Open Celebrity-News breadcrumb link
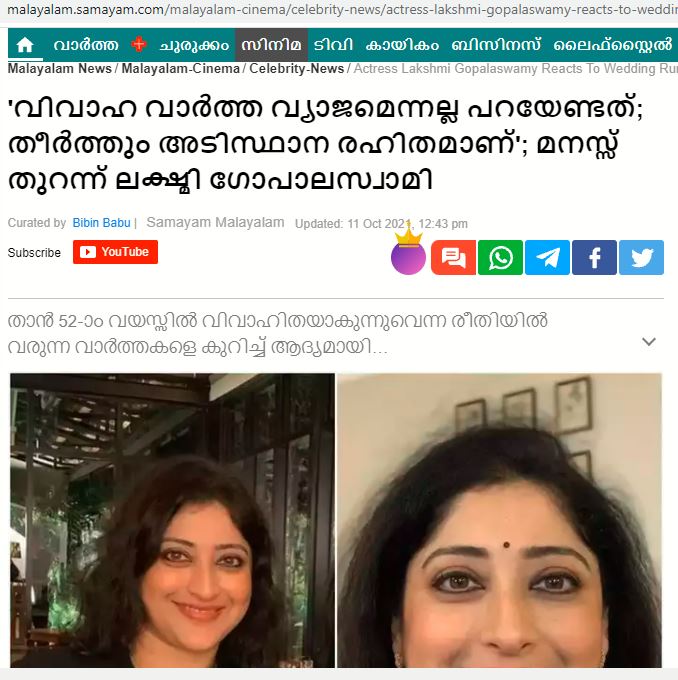 tap(297, 69)
